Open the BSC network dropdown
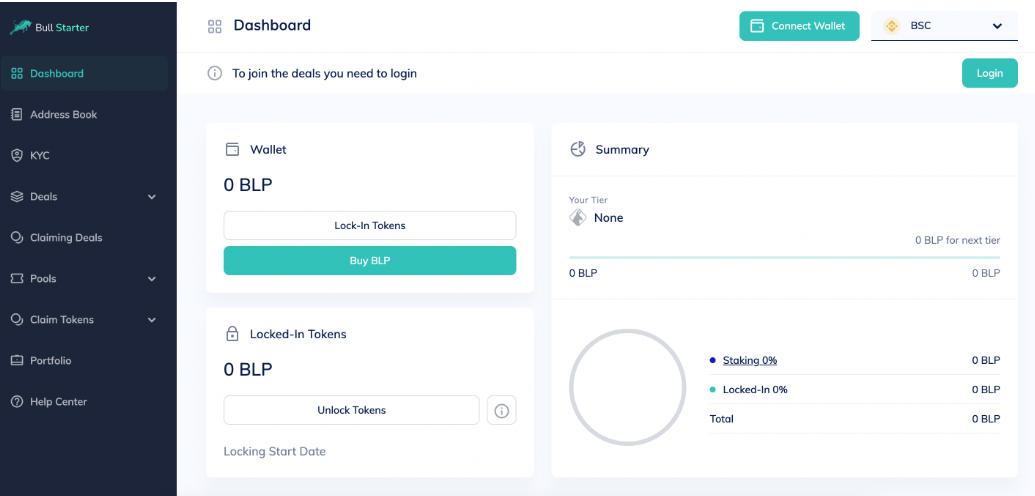Viewport: 1035px width, 496px height. point(944,26)
